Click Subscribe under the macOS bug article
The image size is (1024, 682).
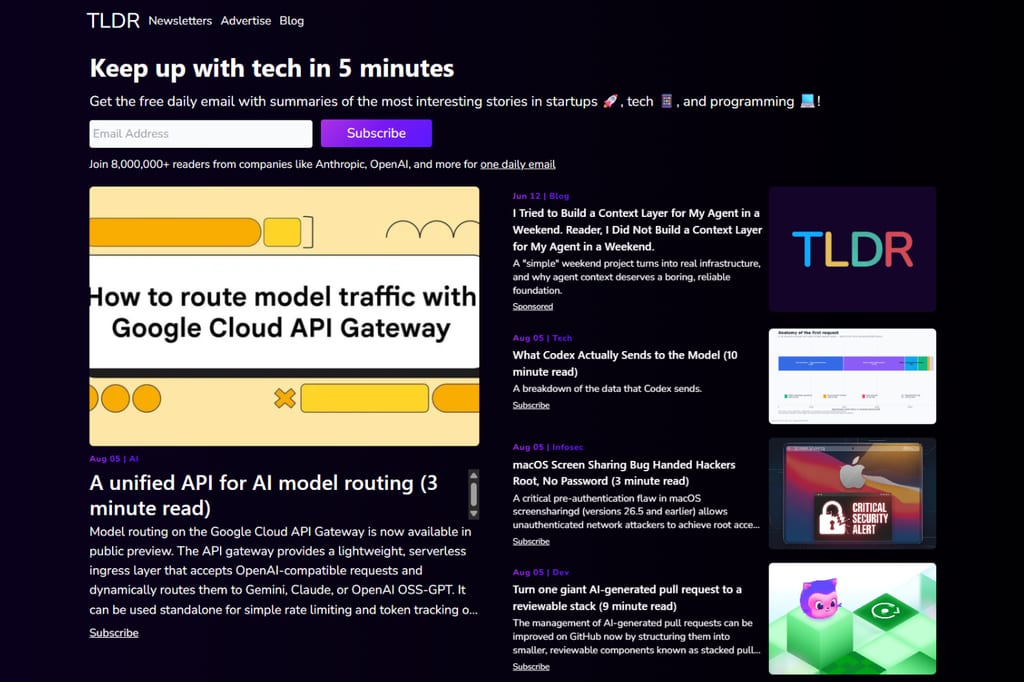531,542
